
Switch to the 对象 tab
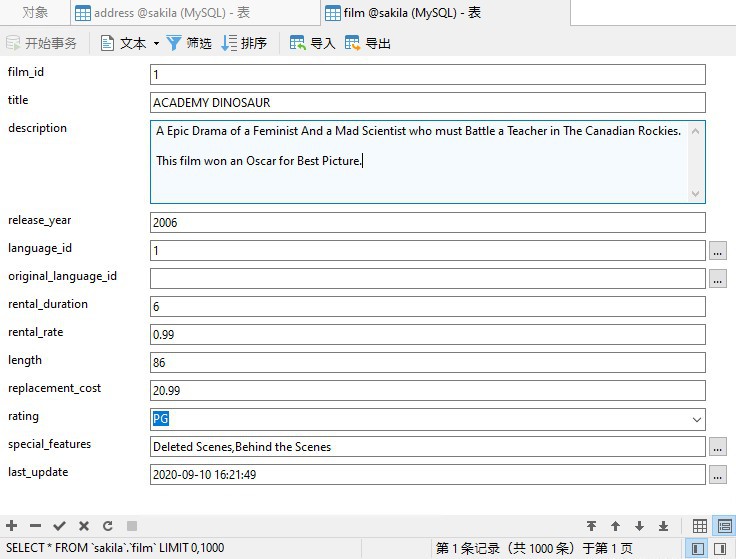coord(35,13)
